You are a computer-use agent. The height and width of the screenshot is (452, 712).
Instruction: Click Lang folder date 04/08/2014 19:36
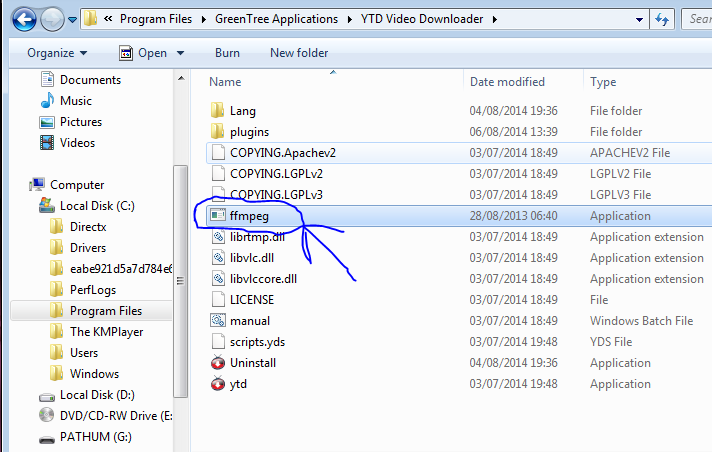tap(513, 111)
